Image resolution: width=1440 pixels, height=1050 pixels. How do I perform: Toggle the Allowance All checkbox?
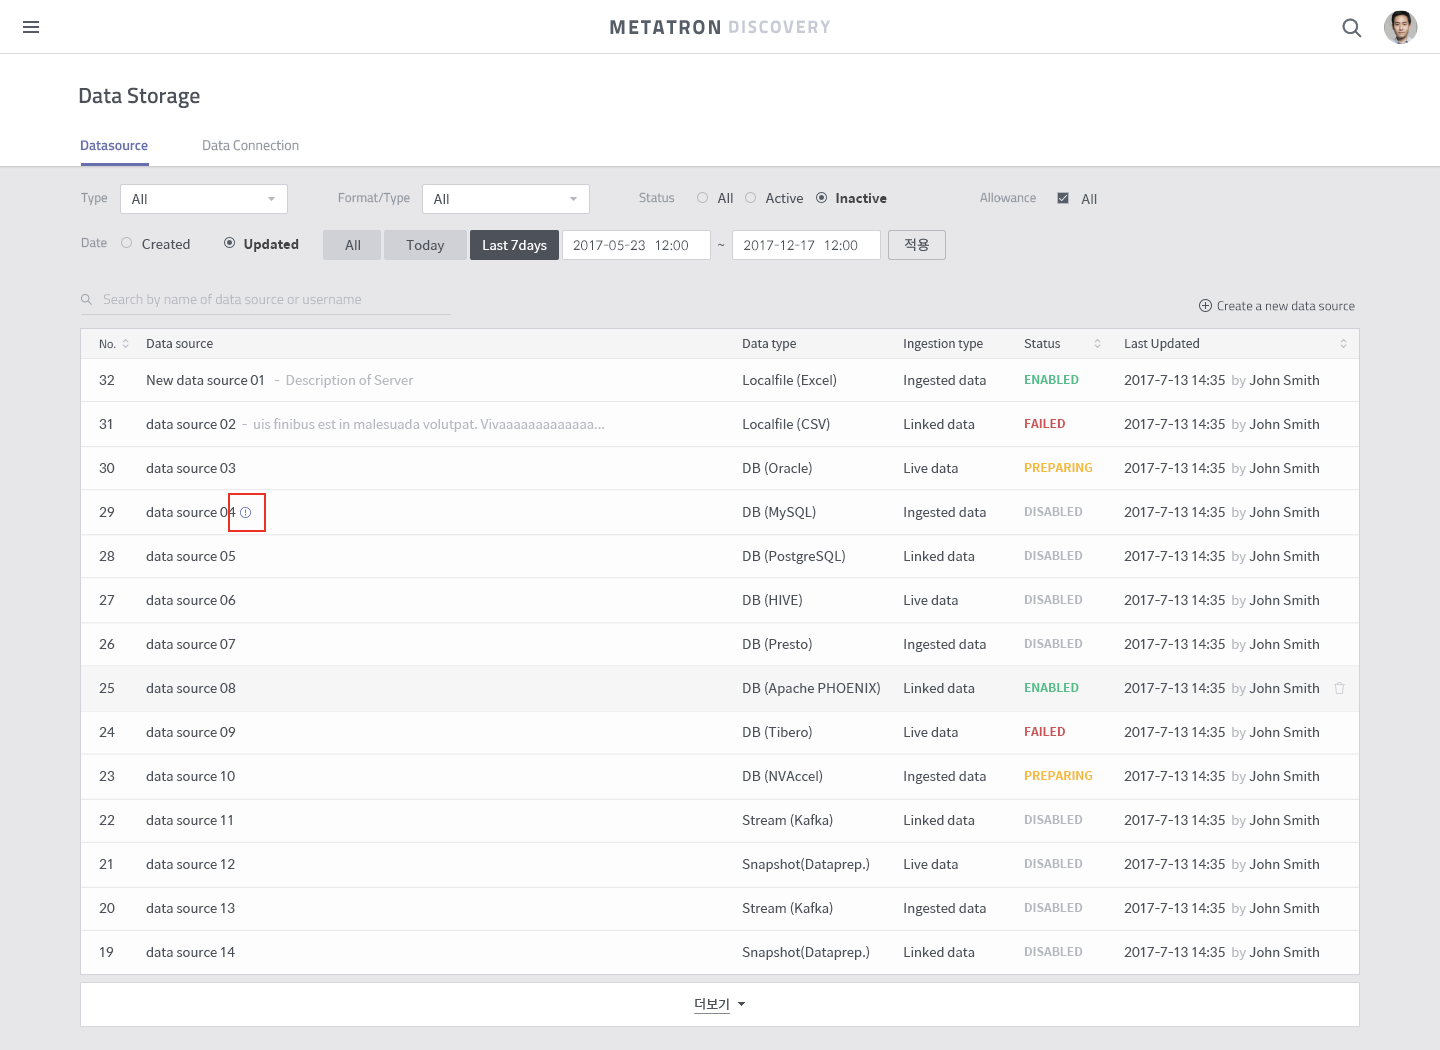(1063, 198)
